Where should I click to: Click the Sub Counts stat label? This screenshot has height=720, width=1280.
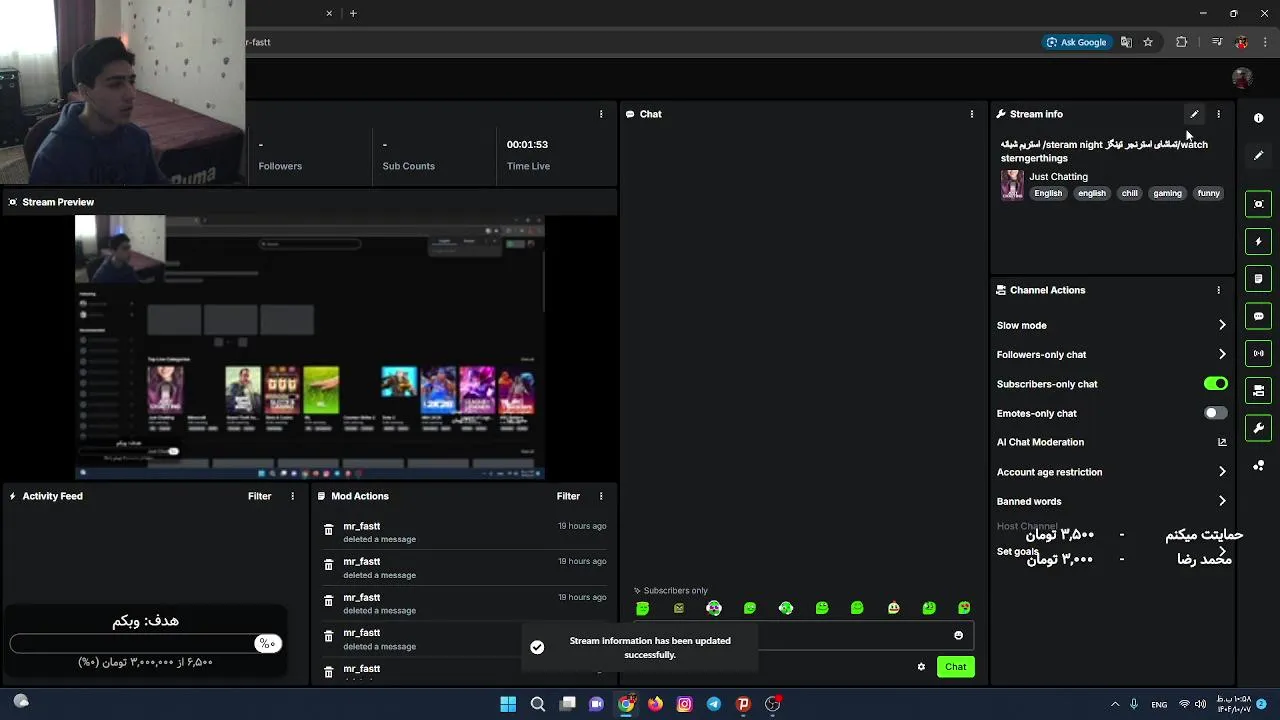(408, 166)
